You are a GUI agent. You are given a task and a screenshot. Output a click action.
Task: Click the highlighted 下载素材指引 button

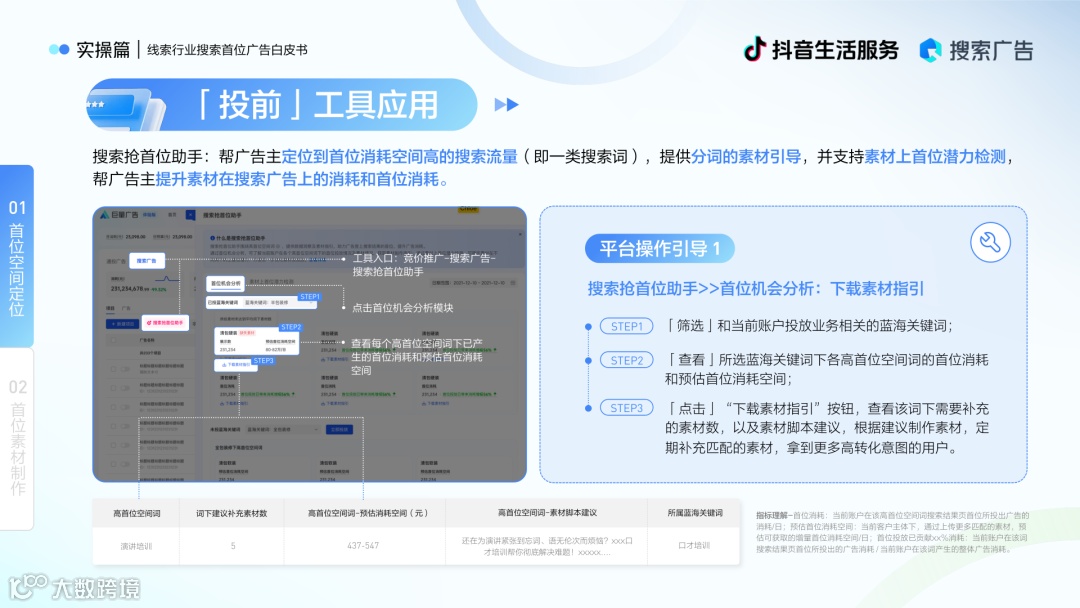236,364
